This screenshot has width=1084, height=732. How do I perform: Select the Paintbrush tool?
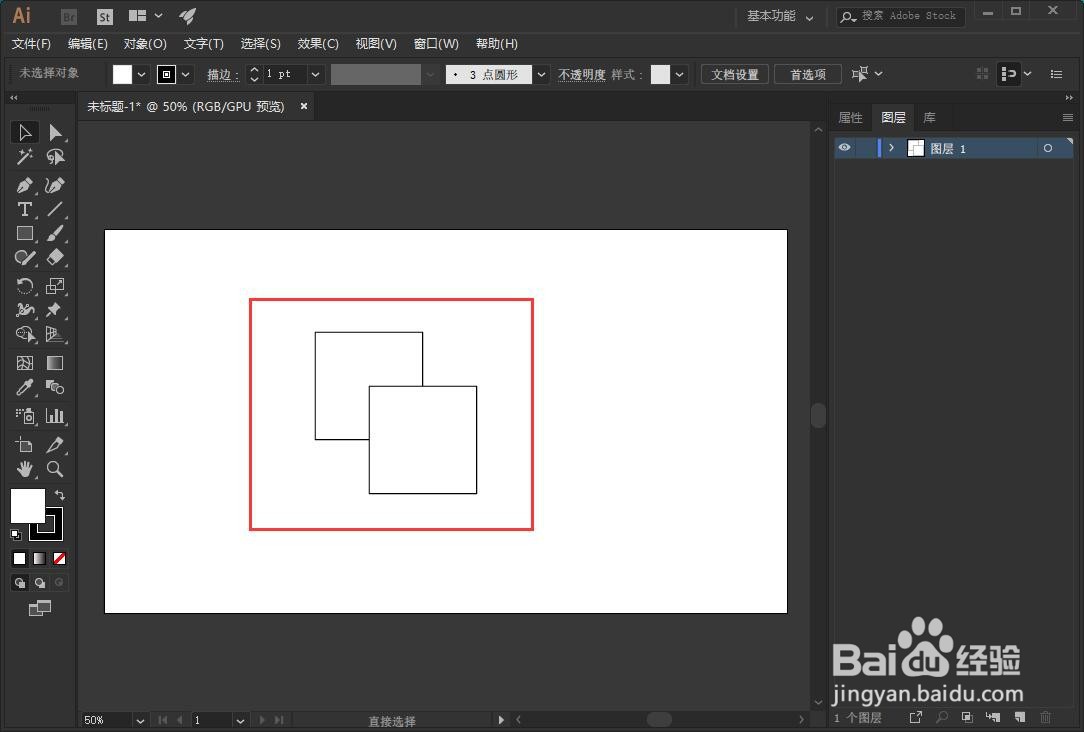coord(55,234)
